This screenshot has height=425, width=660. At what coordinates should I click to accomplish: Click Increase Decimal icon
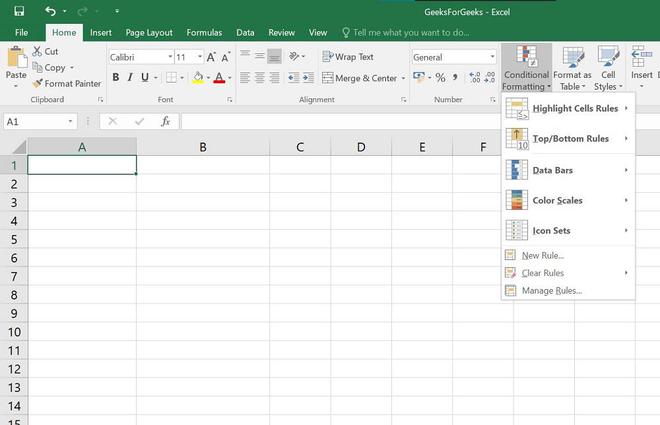(475, 77)
